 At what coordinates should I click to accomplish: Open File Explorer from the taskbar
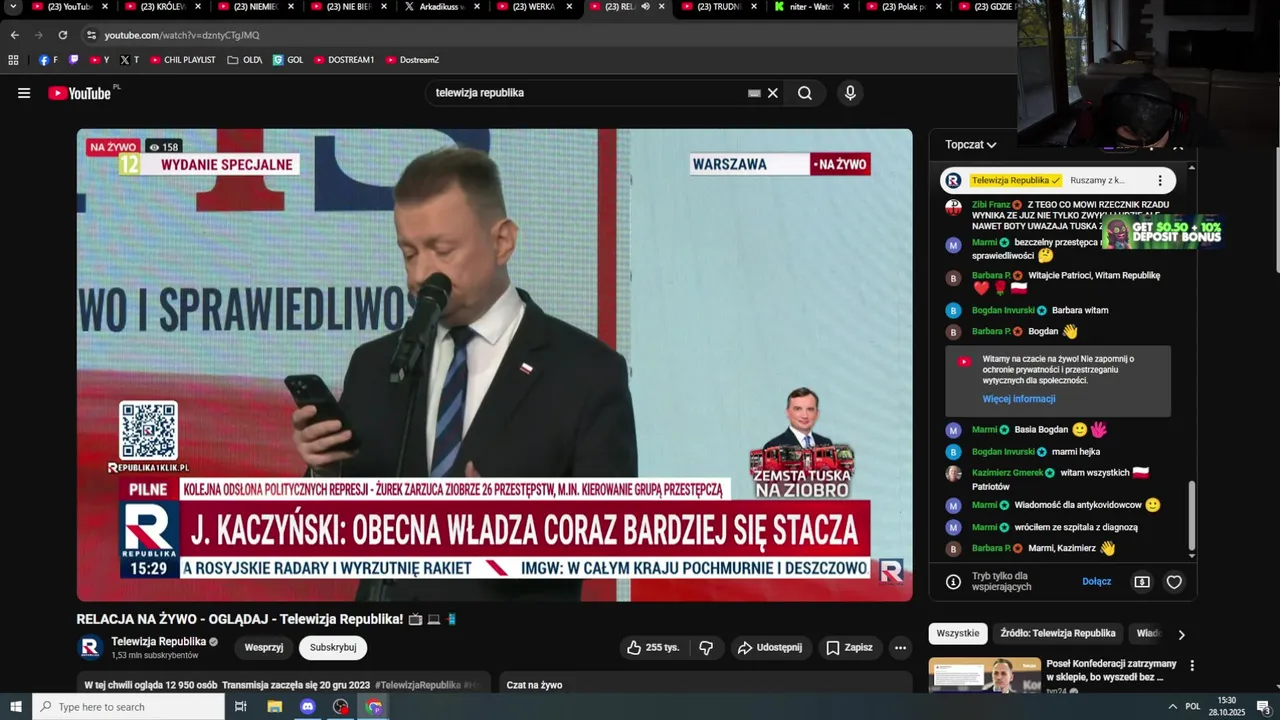(274, 707)
